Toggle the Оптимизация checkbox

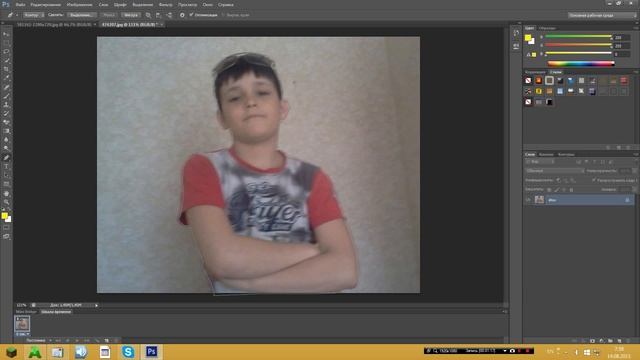[x=191, y=15]
